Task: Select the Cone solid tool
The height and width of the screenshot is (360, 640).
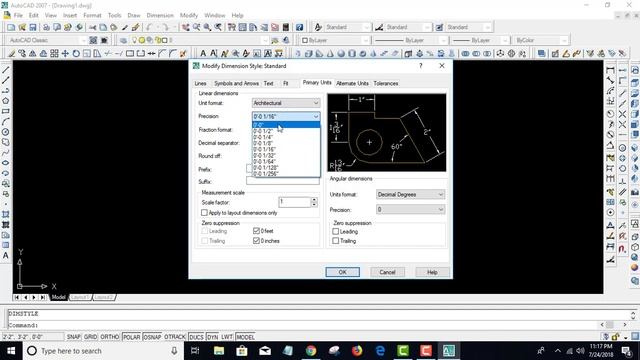Action: click(x=330, y=53)
